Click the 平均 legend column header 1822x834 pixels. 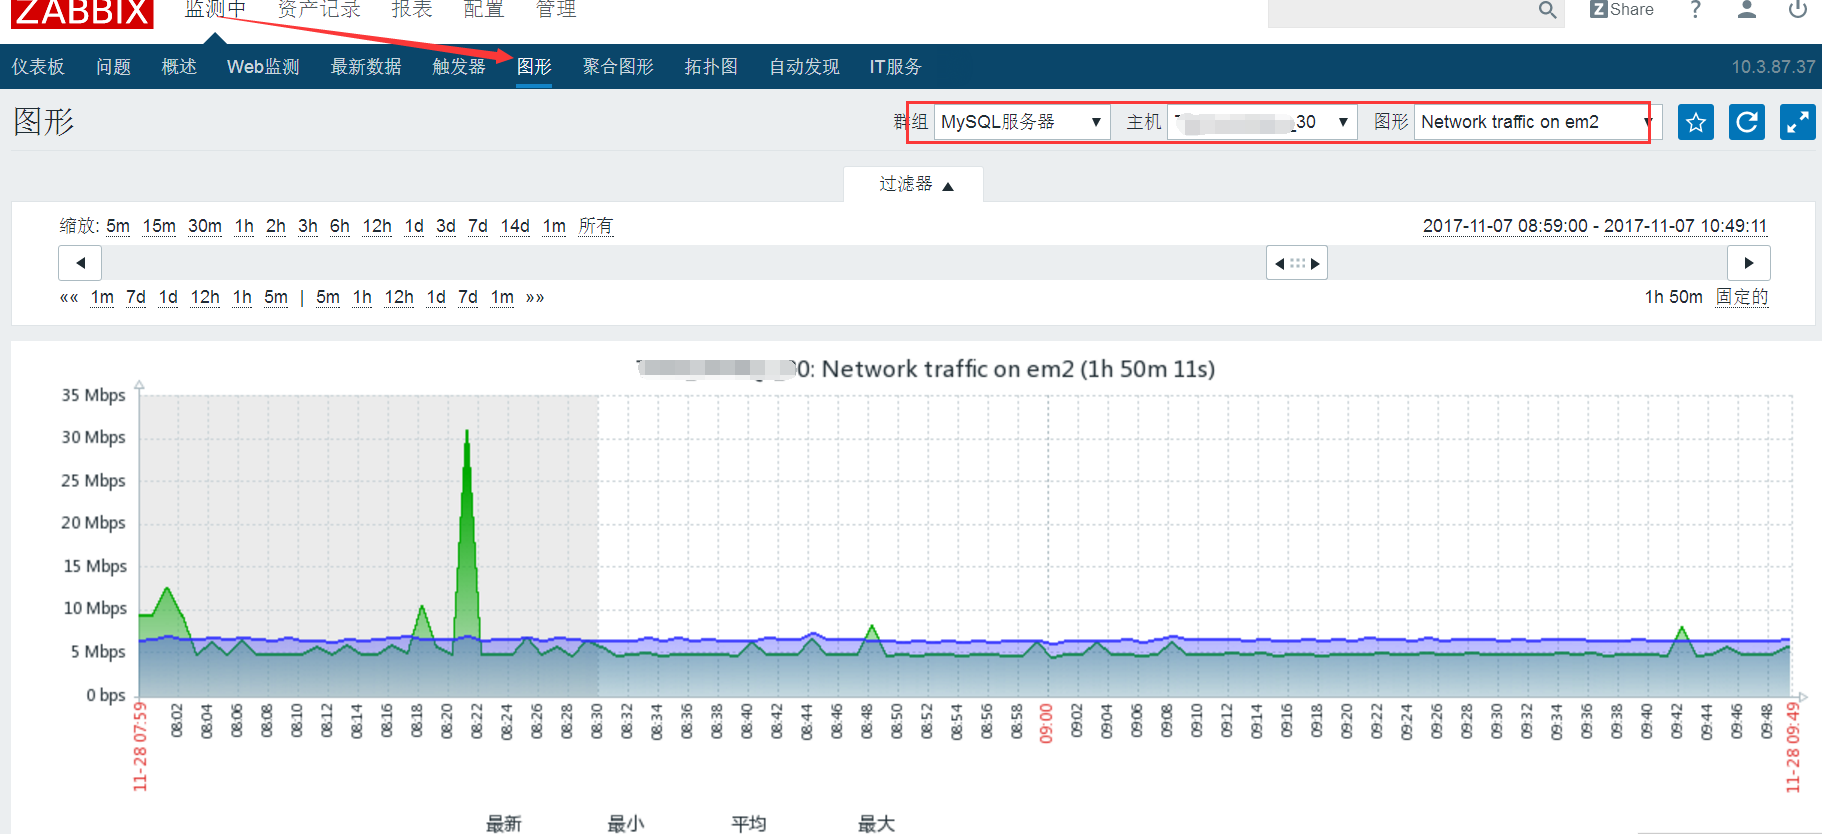749,824
